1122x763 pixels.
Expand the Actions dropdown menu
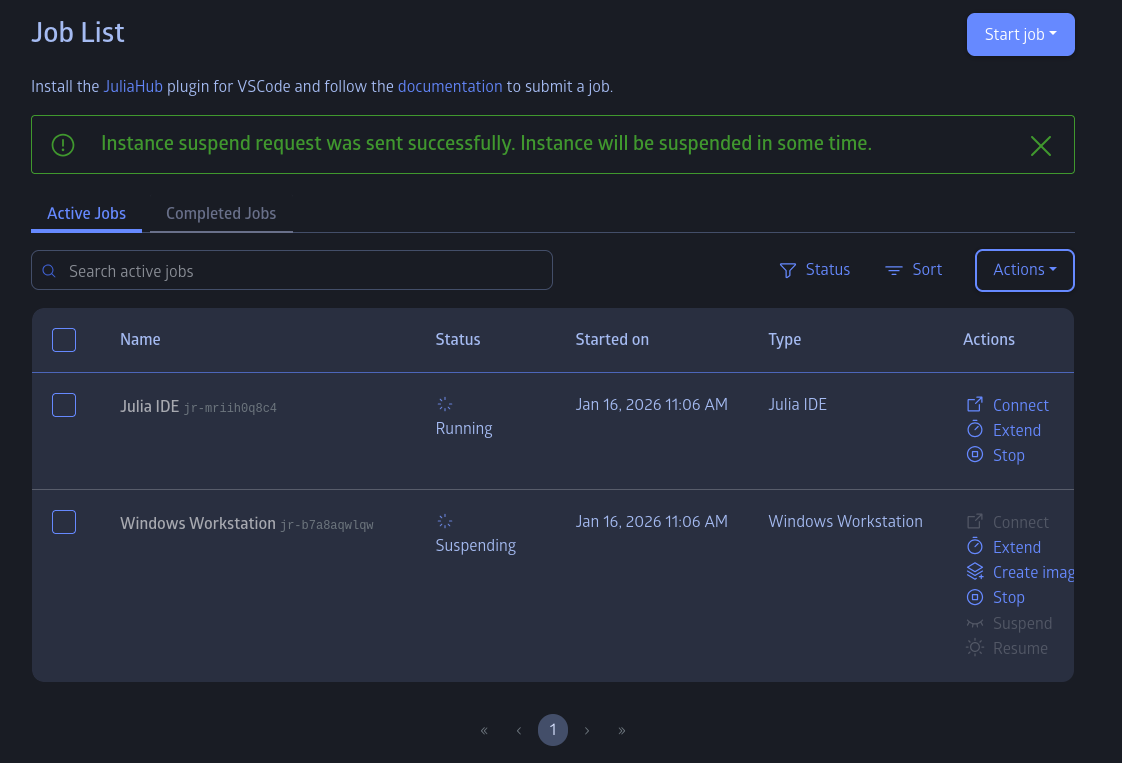(x=1024, y=270)
